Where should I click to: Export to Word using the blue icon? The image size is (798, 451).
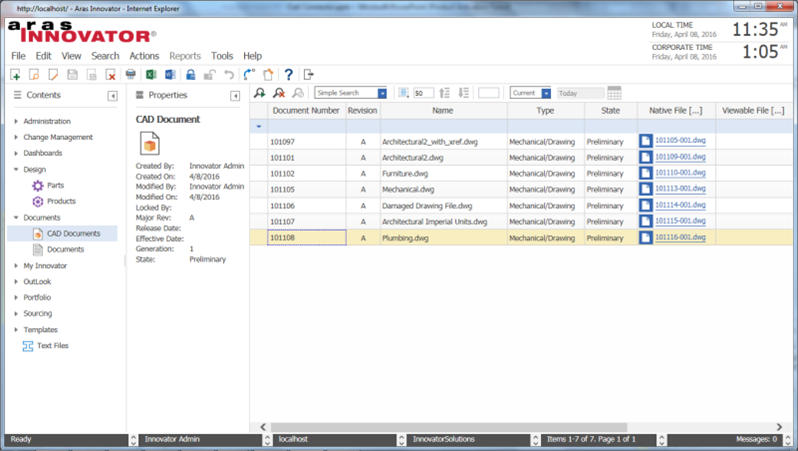(x=170, y=75)
